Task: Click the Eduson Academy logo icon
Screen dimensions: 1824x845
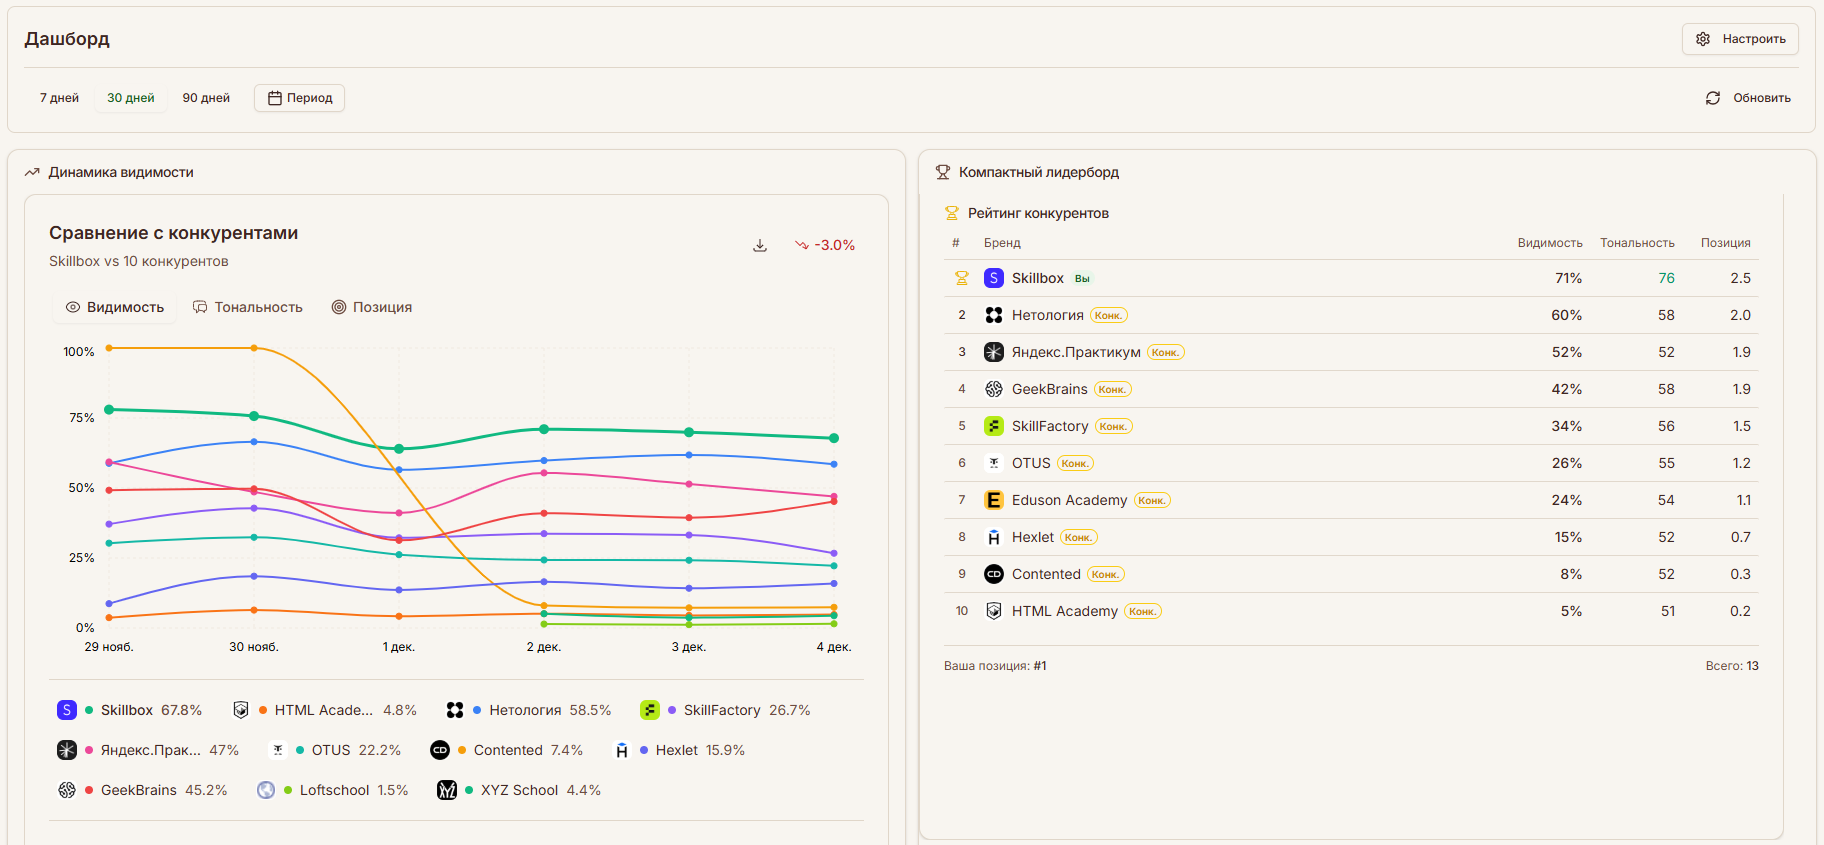Action: tap(993, 500)
